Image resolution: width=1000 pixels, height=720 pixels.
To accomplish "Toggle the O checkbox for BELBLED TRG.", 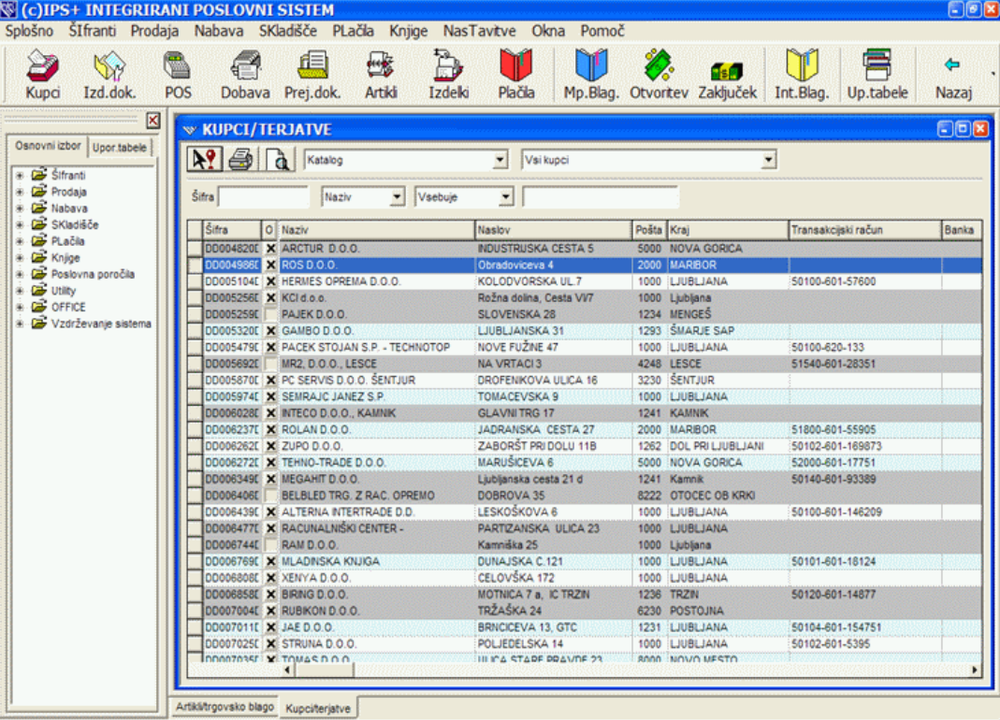I will 270,496.
